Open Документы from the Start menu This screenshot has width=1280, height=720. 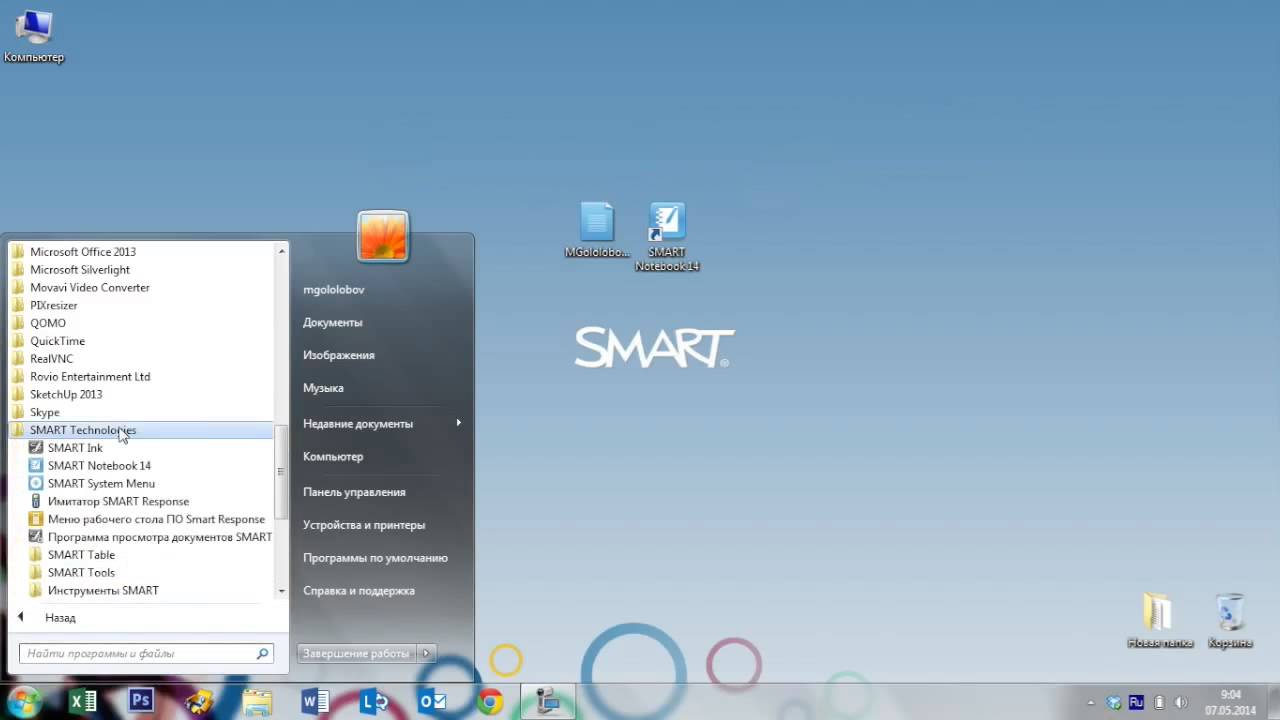333,323
